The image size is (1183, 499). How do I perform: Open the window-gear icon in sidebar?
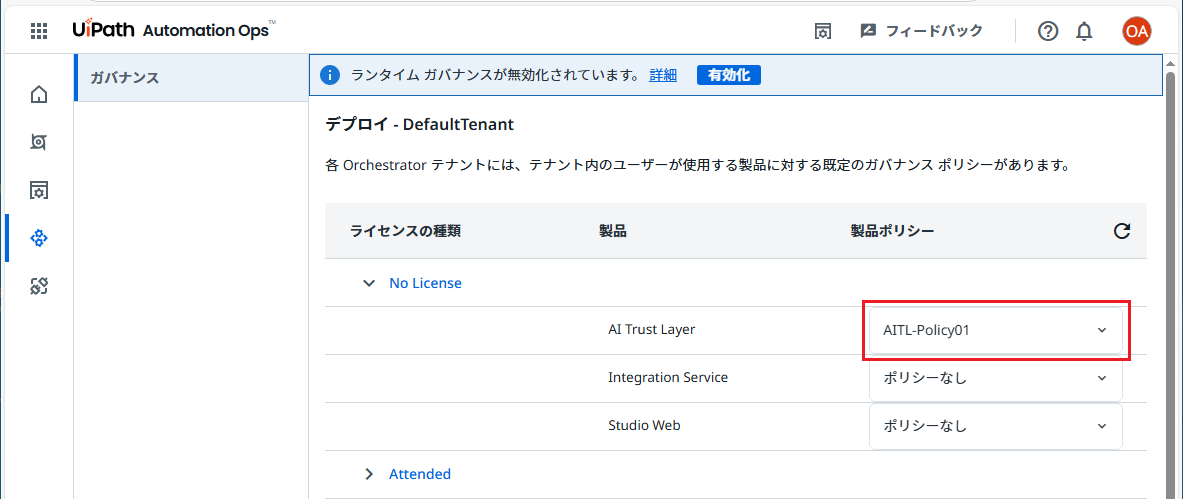coord(39,190)
